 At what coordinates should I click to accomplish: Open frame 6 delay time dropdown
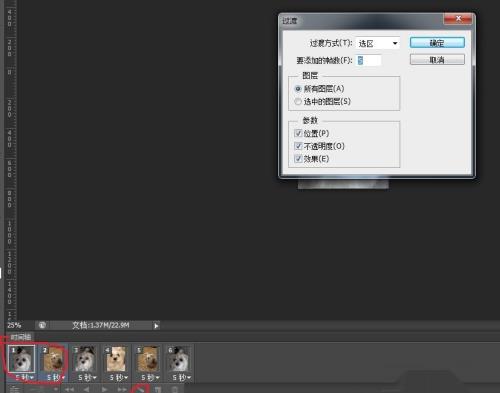(x=181, y=378)
